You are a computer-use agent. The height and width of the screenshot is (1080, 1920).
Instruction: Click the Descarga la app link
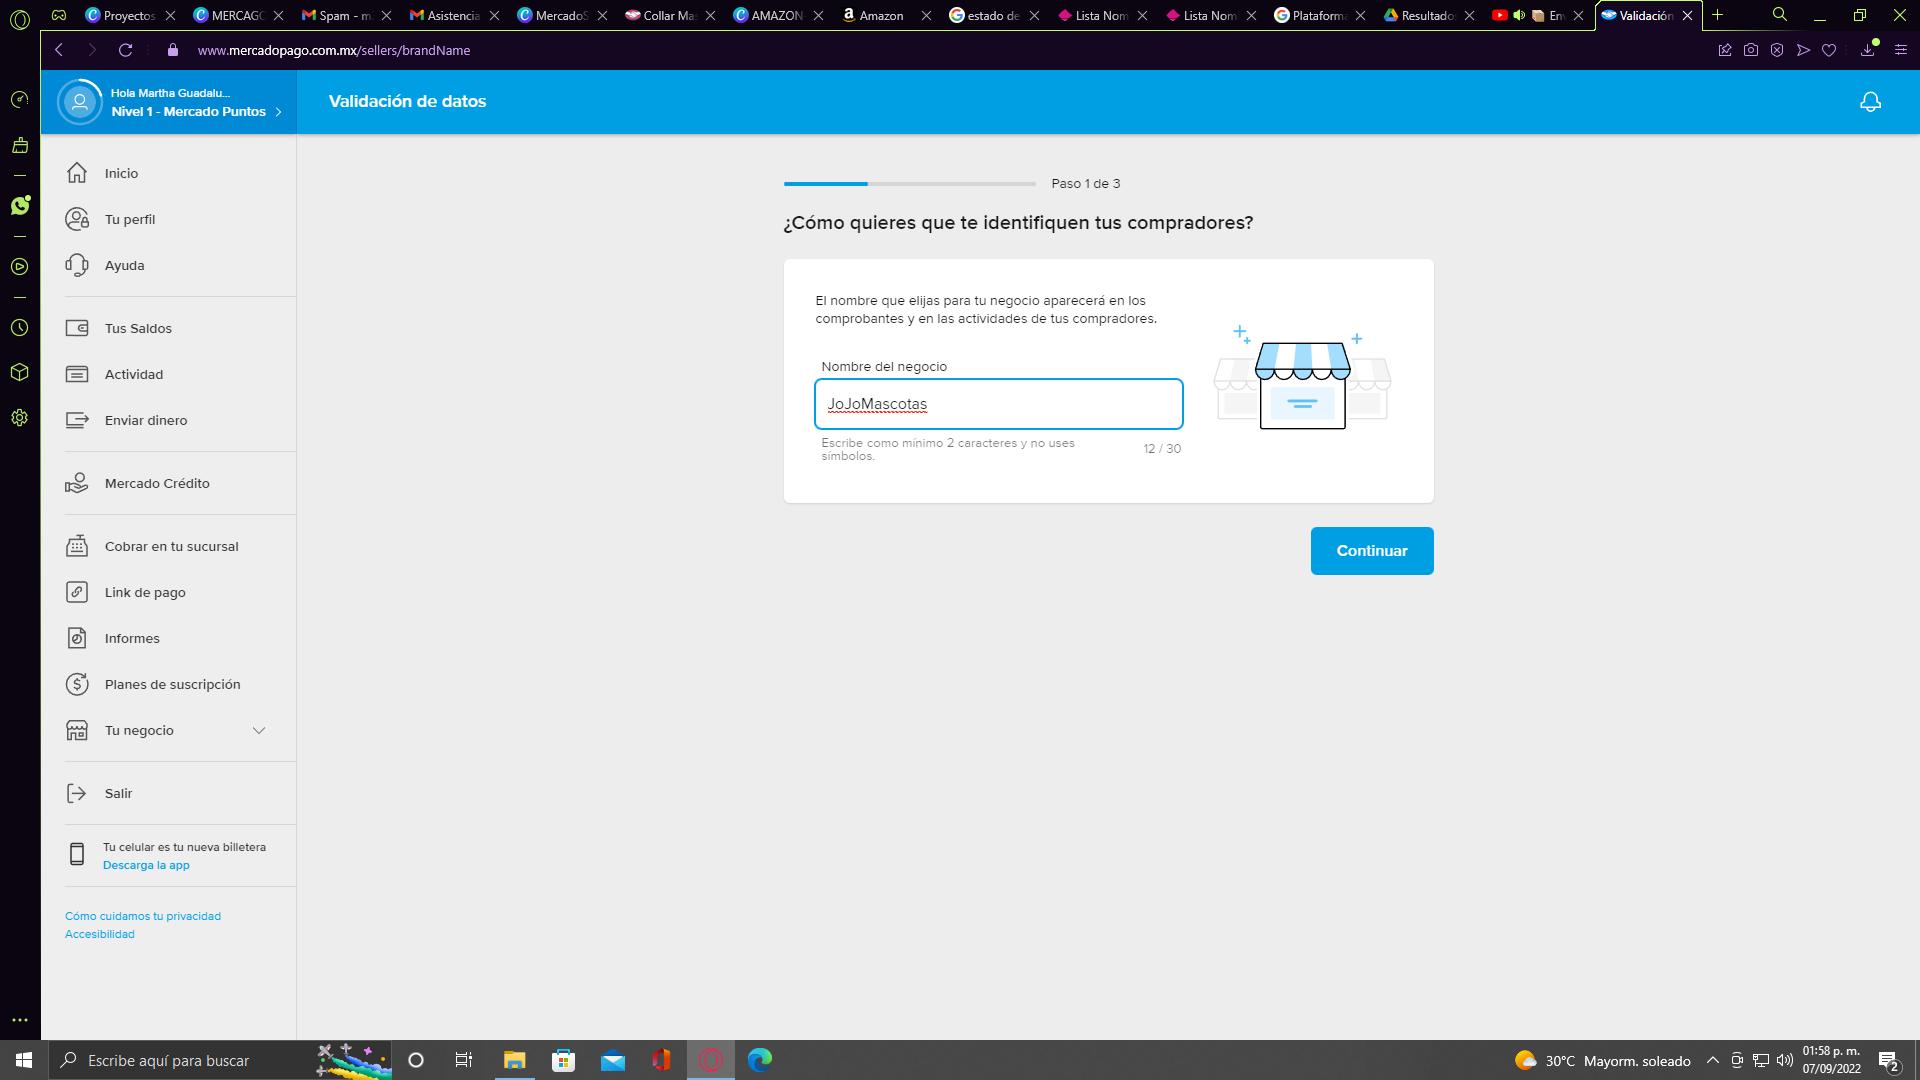pyautogui.click(x=146, y=865)
